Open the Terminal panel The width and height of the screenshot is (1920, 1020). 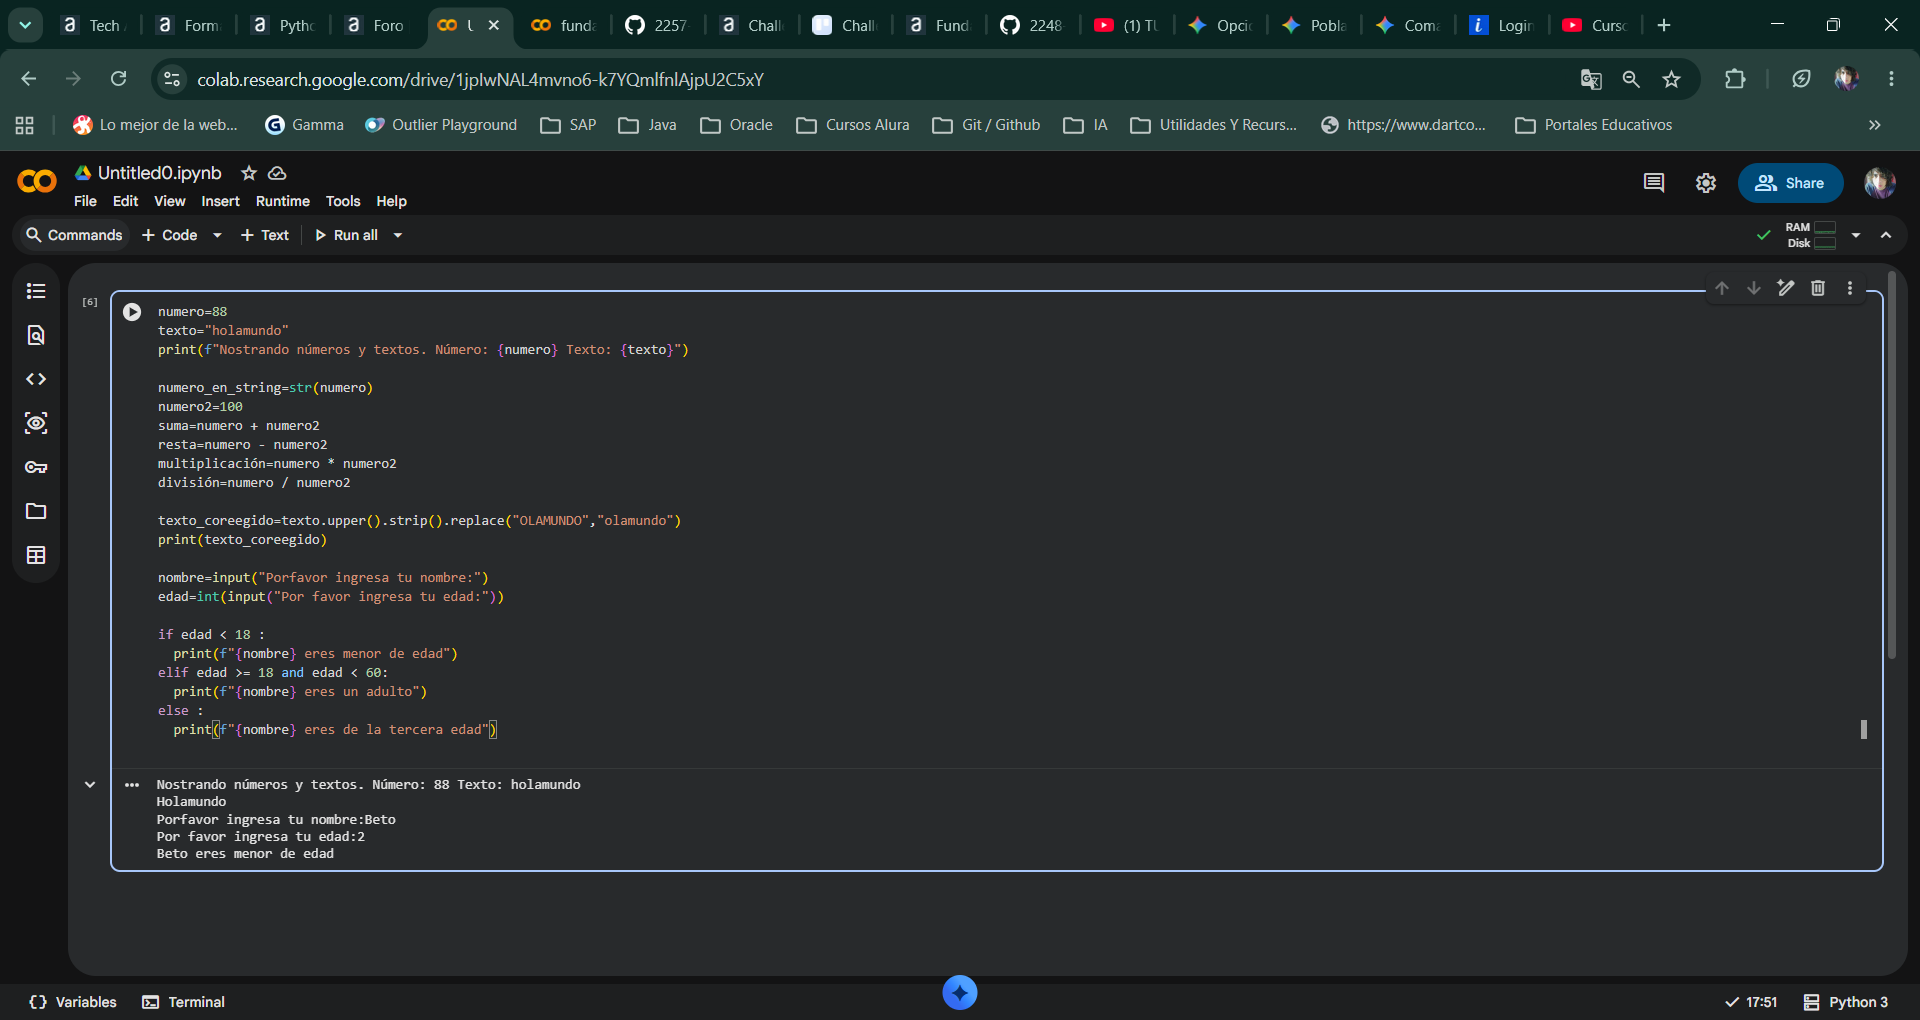(184, 1002)
